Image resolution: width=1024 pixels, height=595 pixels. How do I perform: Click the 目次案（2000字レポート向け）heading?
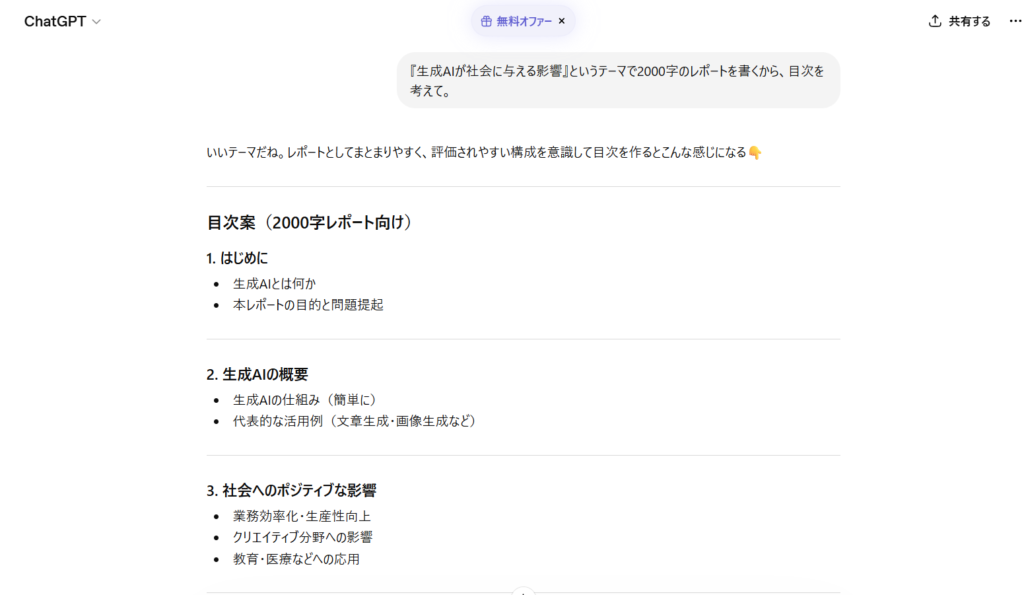click(309, 222)
